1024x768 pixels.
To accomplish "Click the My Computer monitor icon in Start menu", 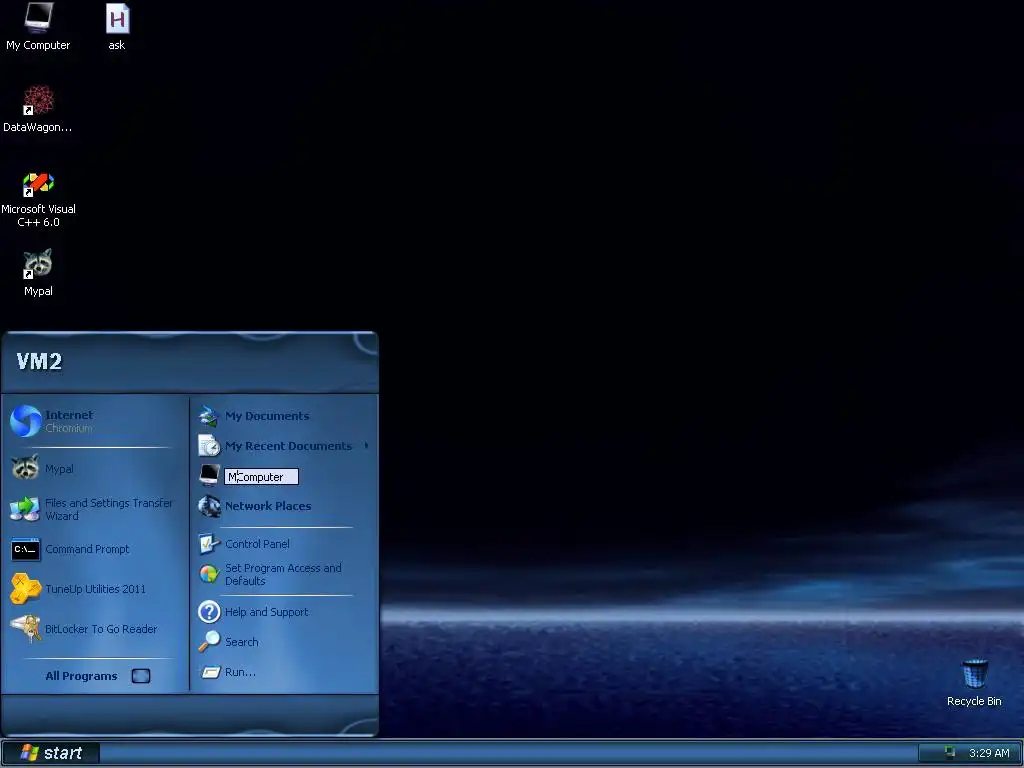I will (209, 475).
